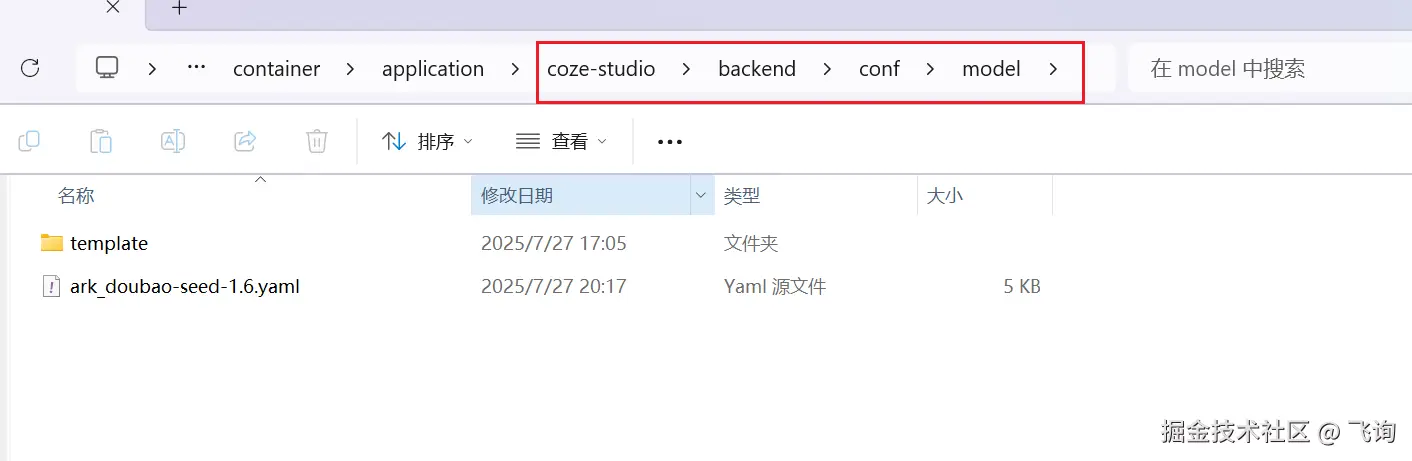Click the Share icon in toolbar

245,141
